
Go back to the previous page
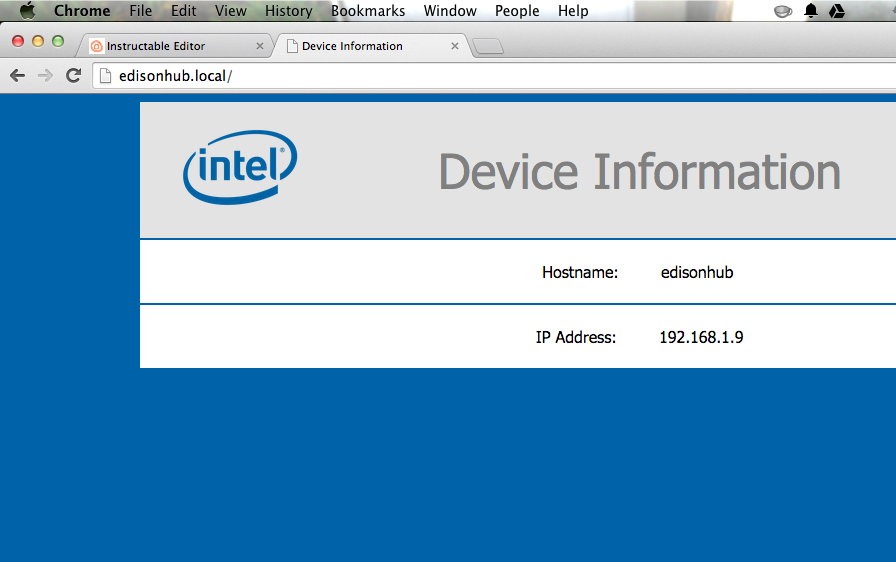click(x=18, y=75)
